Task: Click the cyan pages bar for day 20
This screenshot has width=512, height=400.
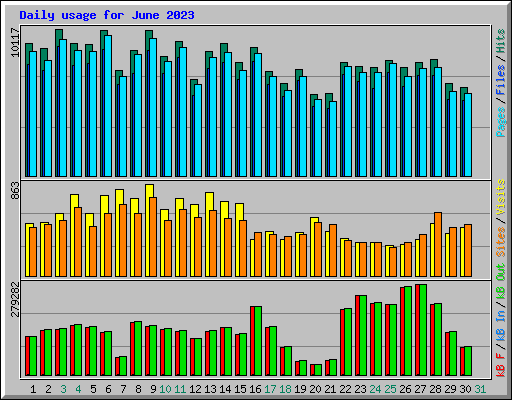Action: [318, 138]
